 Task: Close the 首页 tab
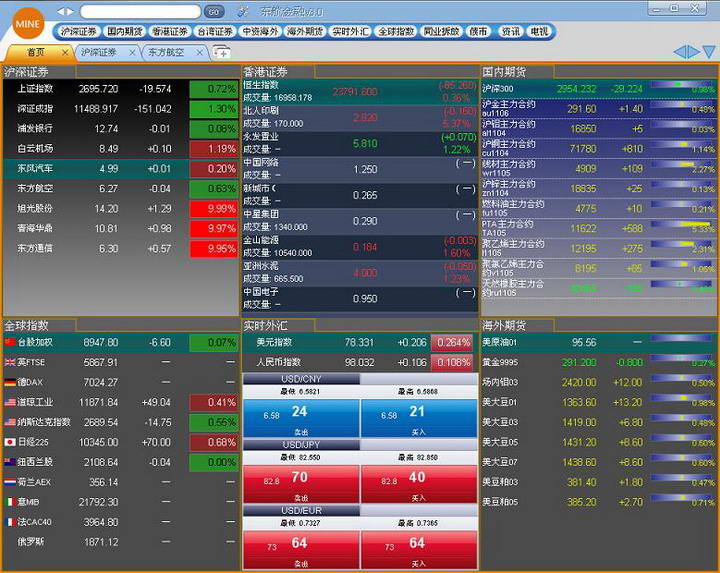point(65,53)
